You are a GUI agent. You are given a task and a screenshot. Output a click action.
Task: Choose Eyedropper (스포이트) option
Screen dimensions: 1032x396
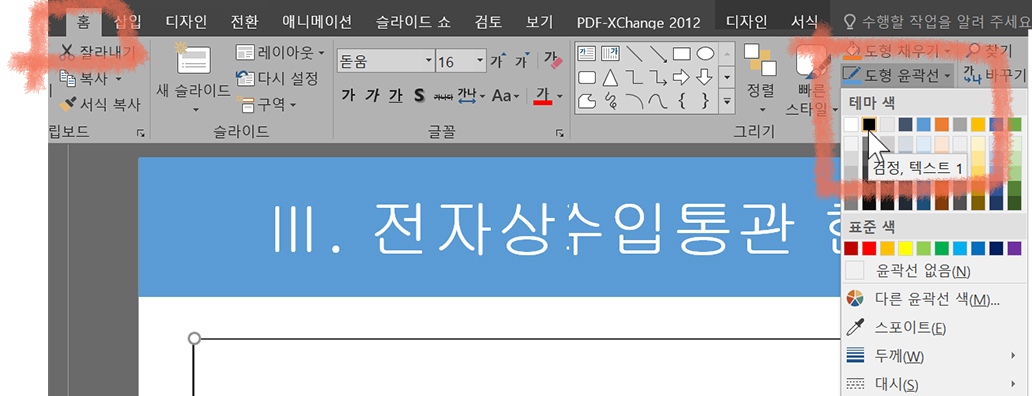(935, 328)
